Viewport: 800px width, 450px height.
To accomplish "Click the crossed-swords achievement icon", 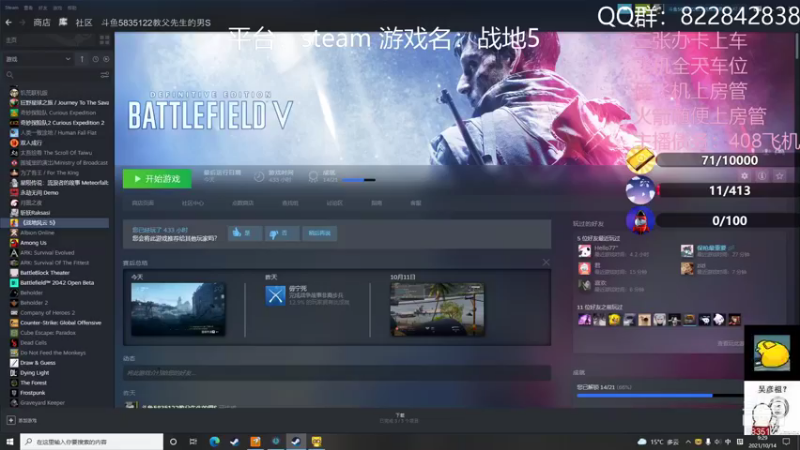I will coord(276,295).
